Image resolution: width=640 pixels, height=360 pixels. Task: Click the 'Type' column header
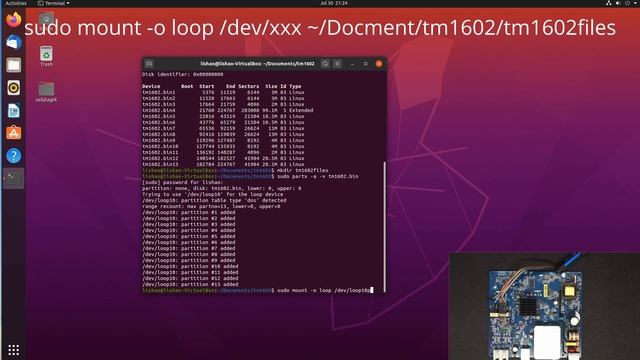(295, 86)
